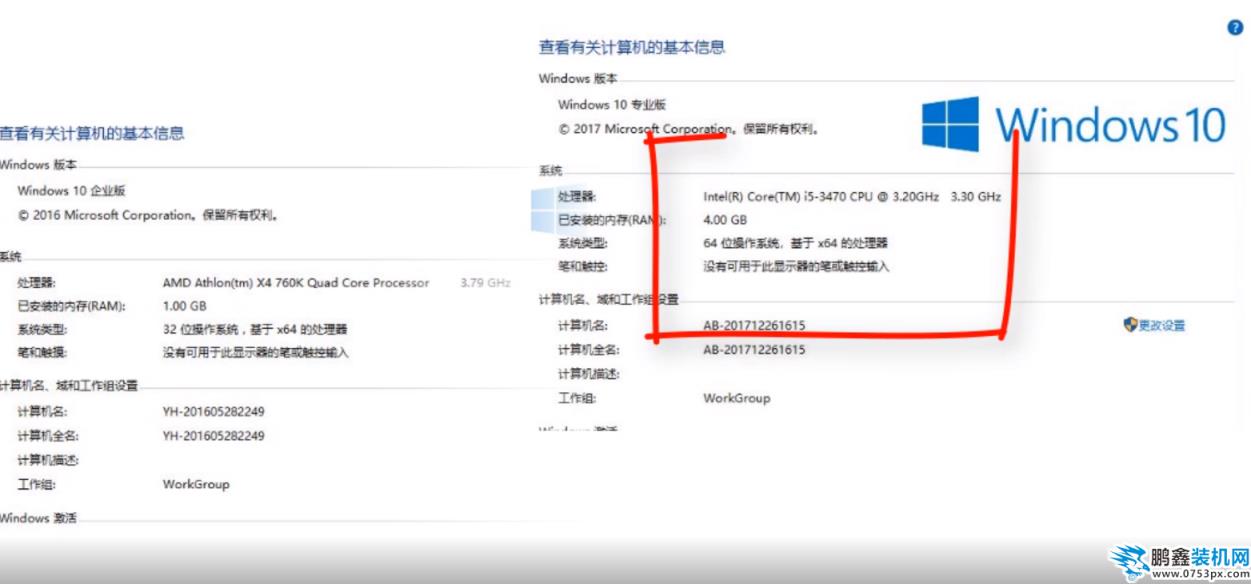Click the '处理器:' label in the Intel window
The image size is (1251, 584).
tap(577, 196)
